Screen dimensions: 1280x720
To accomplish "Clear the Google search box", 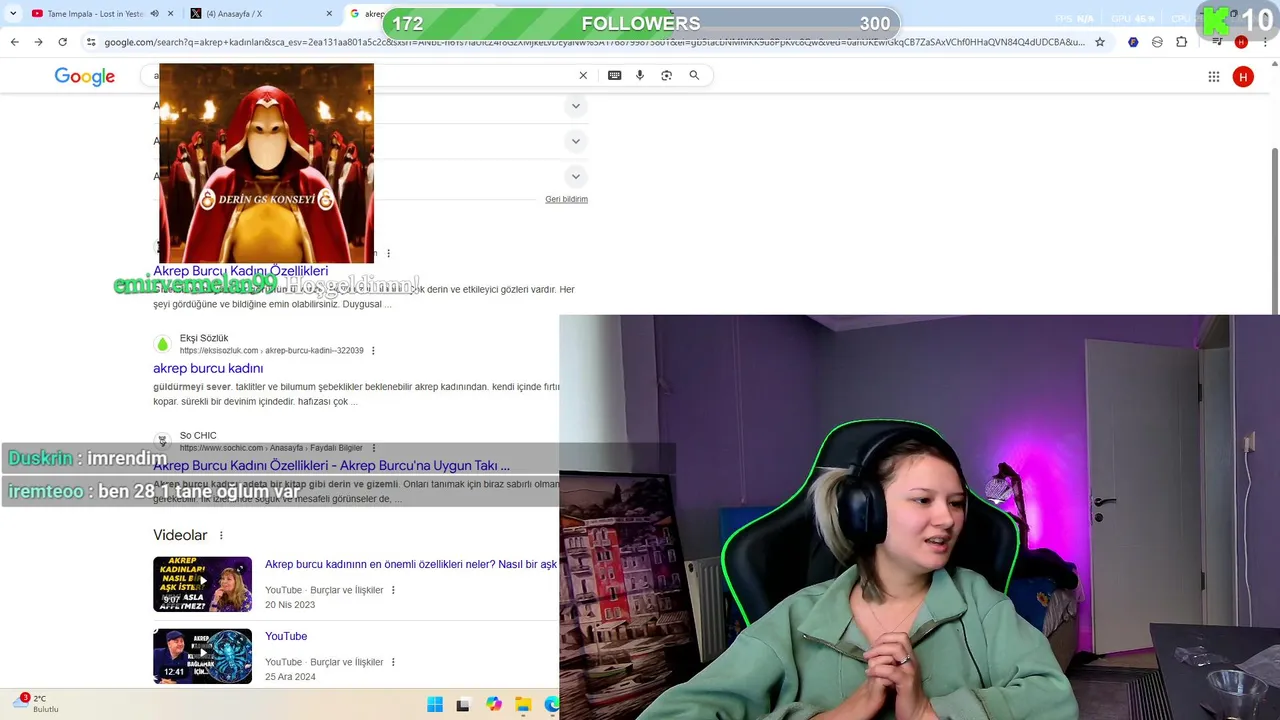I will (x=583, y=75).
